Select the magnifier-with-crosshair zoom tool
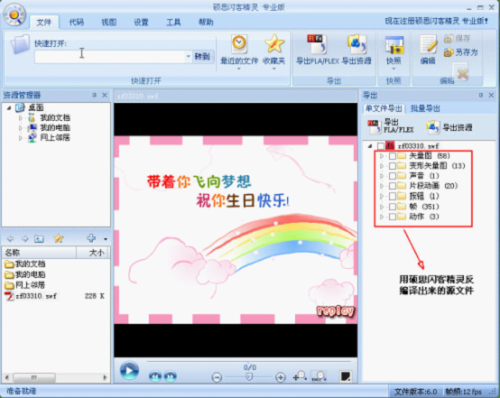 click(300, 376)
